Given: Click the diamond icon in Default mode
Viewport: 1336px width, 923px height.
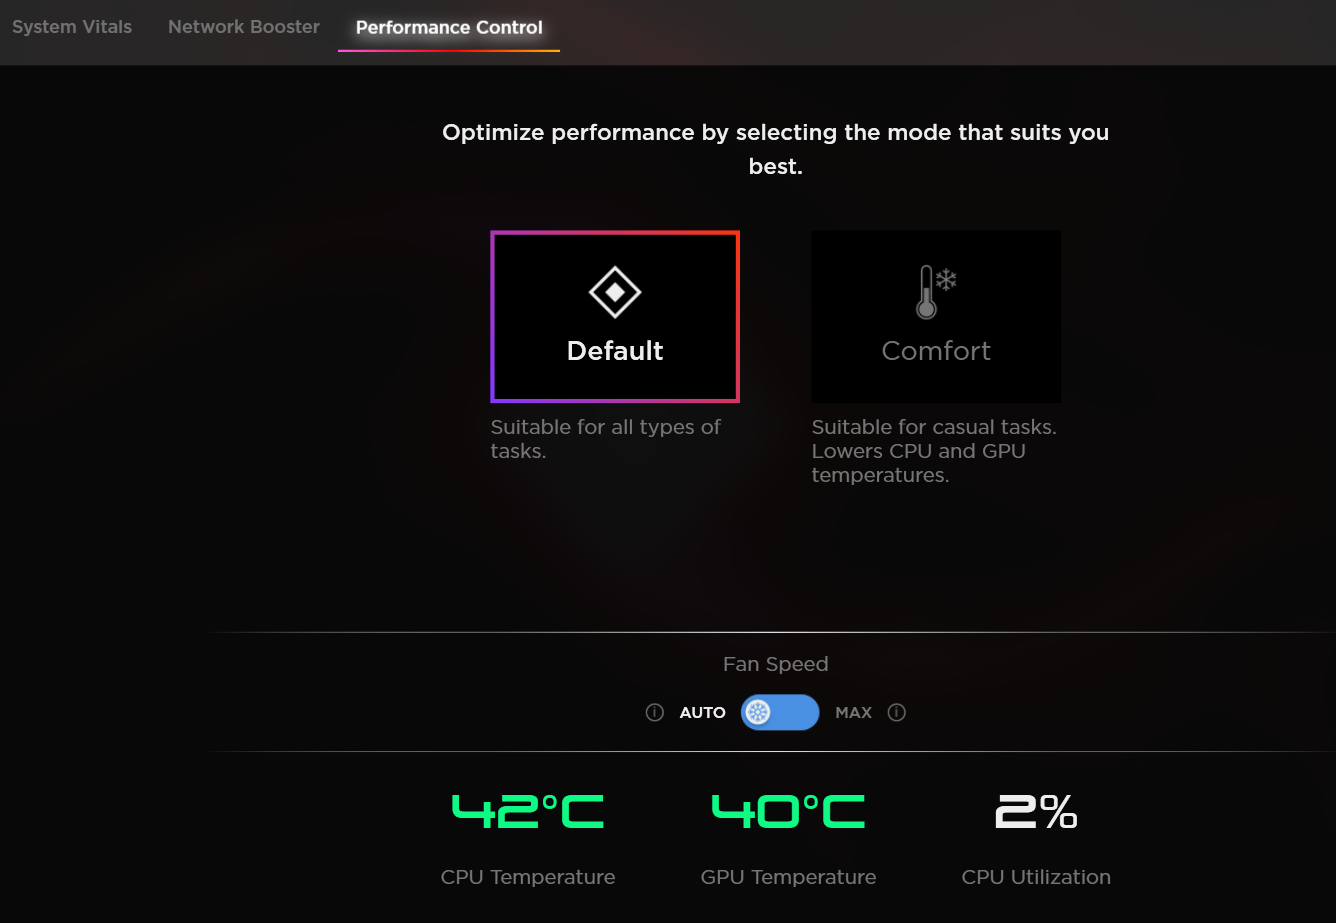Looking at the screenshot, I should coord(615,292).
